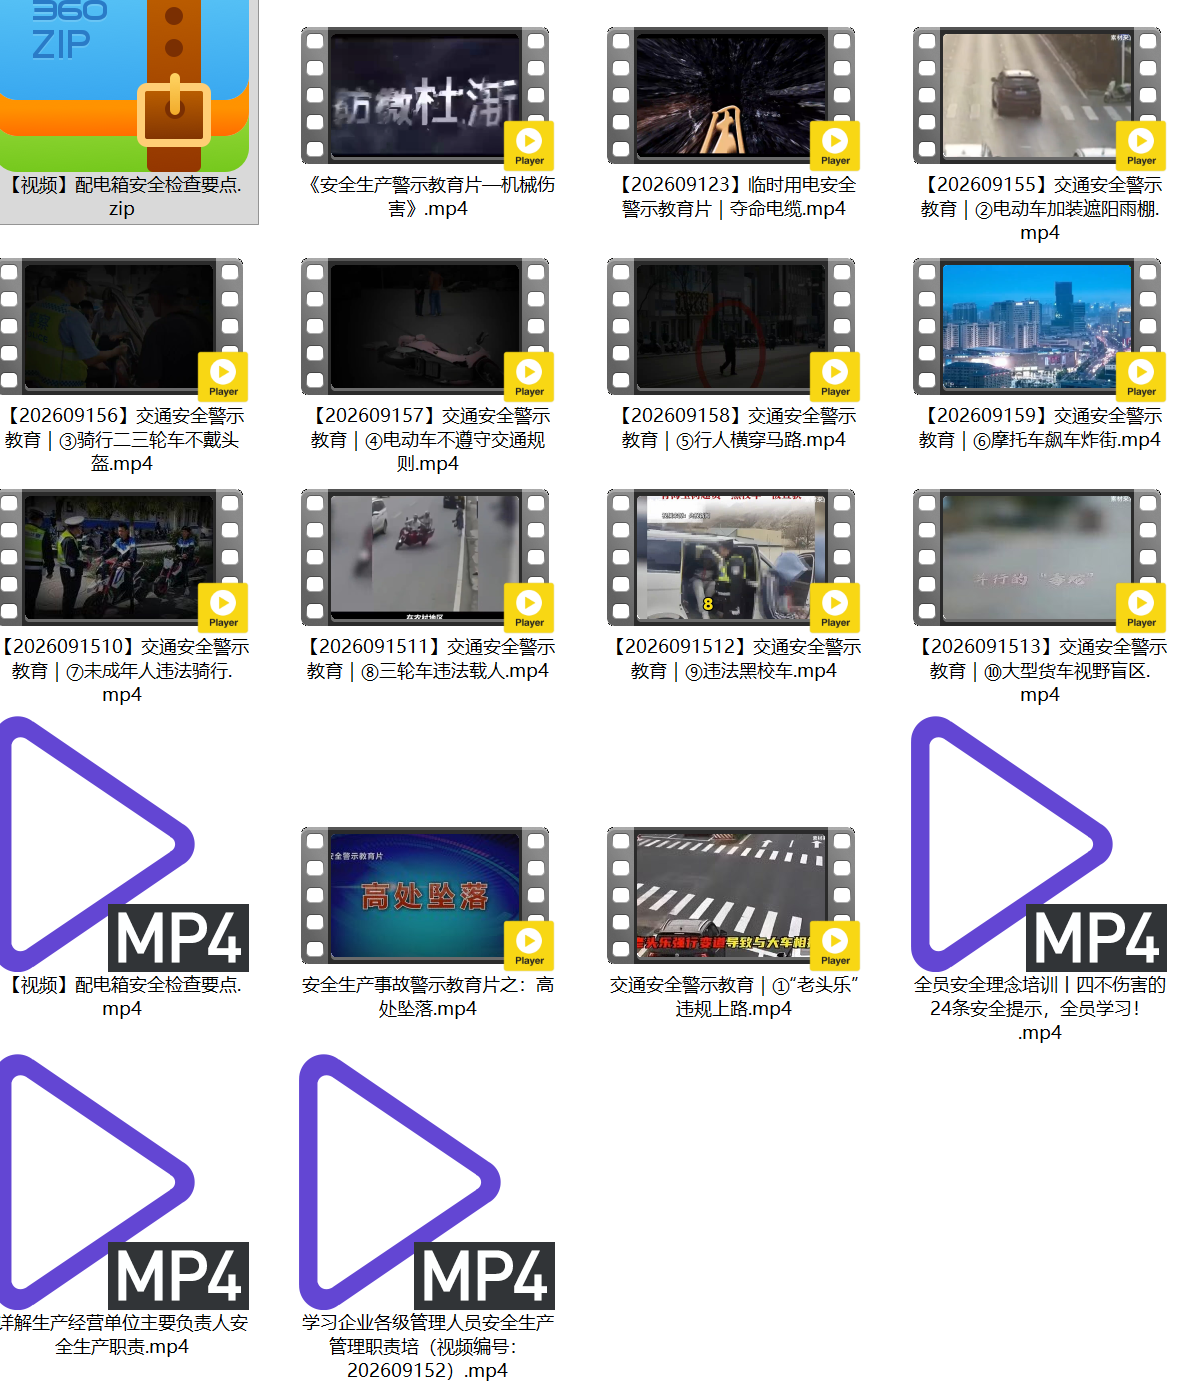Select the 电动车加装遮阳雨棚 video file
The width and height of the screenshot is (1186, 1389).
pos(1037,96)
